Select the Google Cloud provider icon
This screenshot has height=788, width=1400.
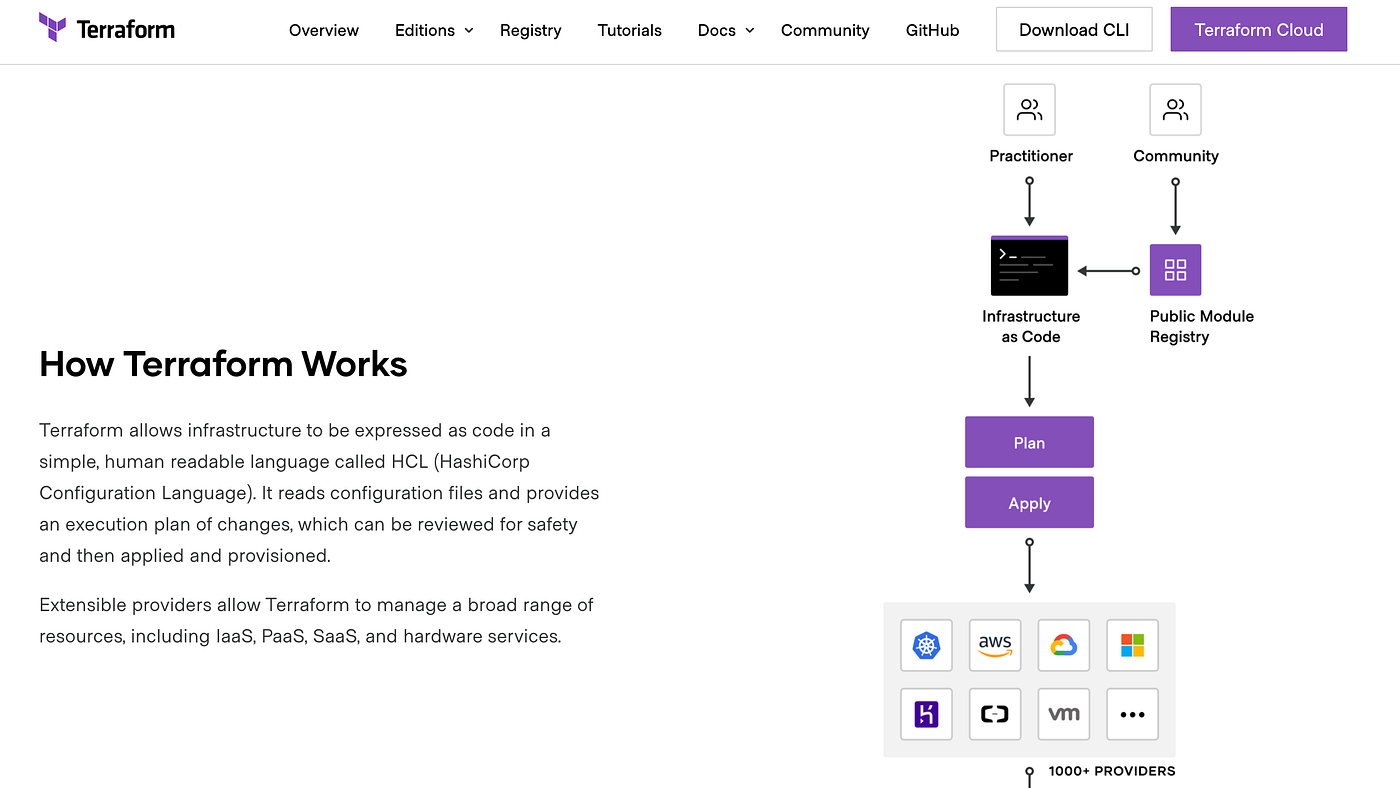click(x=1063, y=645)
